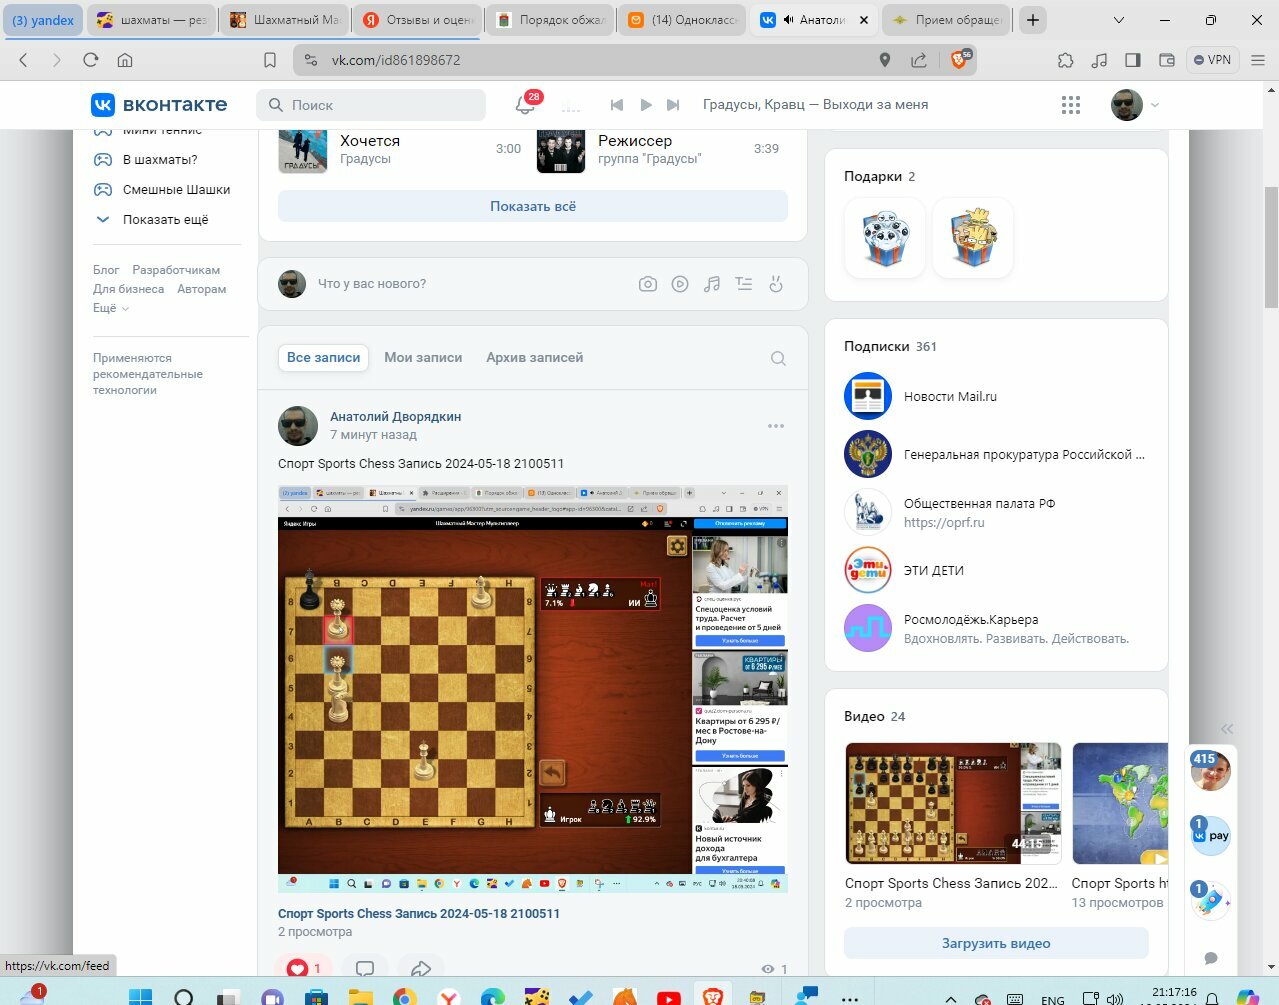Play the chess recording video in post
Screen dimensions: 1279x1005
[x=533, y=689]
